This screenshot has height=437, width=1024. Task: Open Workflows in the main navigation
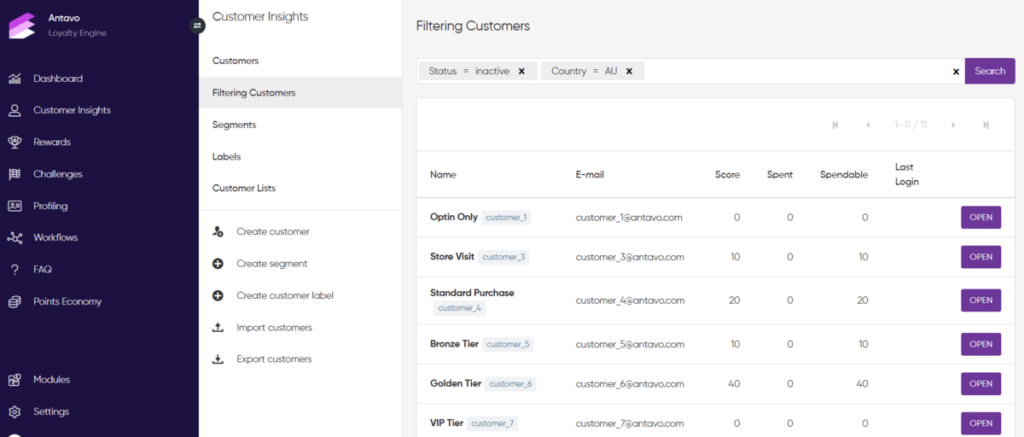(56, 238)
